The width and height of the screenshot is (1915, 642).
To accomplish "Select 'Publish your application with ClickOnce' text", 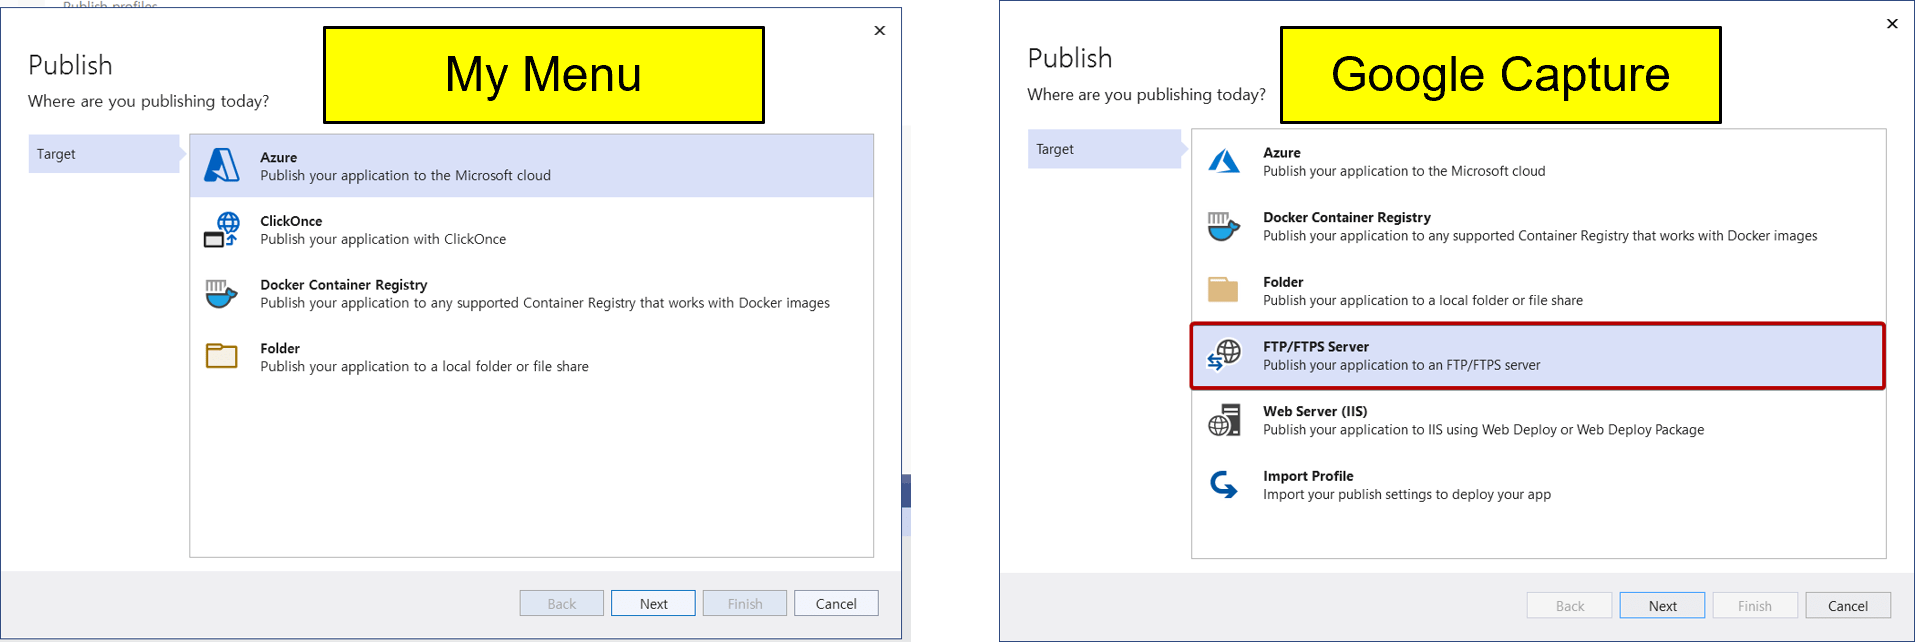I will pos(383,239).
